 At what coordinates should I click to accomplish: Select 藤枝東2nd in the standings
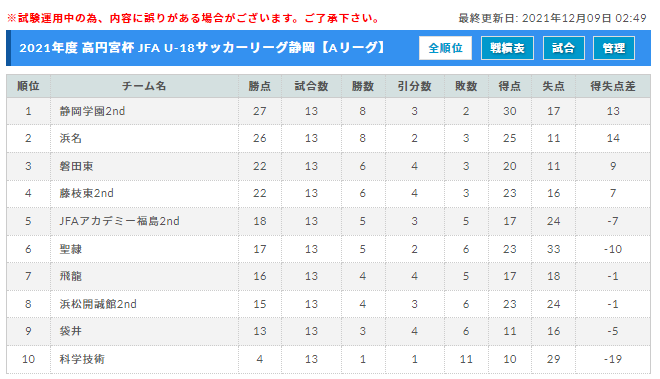coord(87,193)
